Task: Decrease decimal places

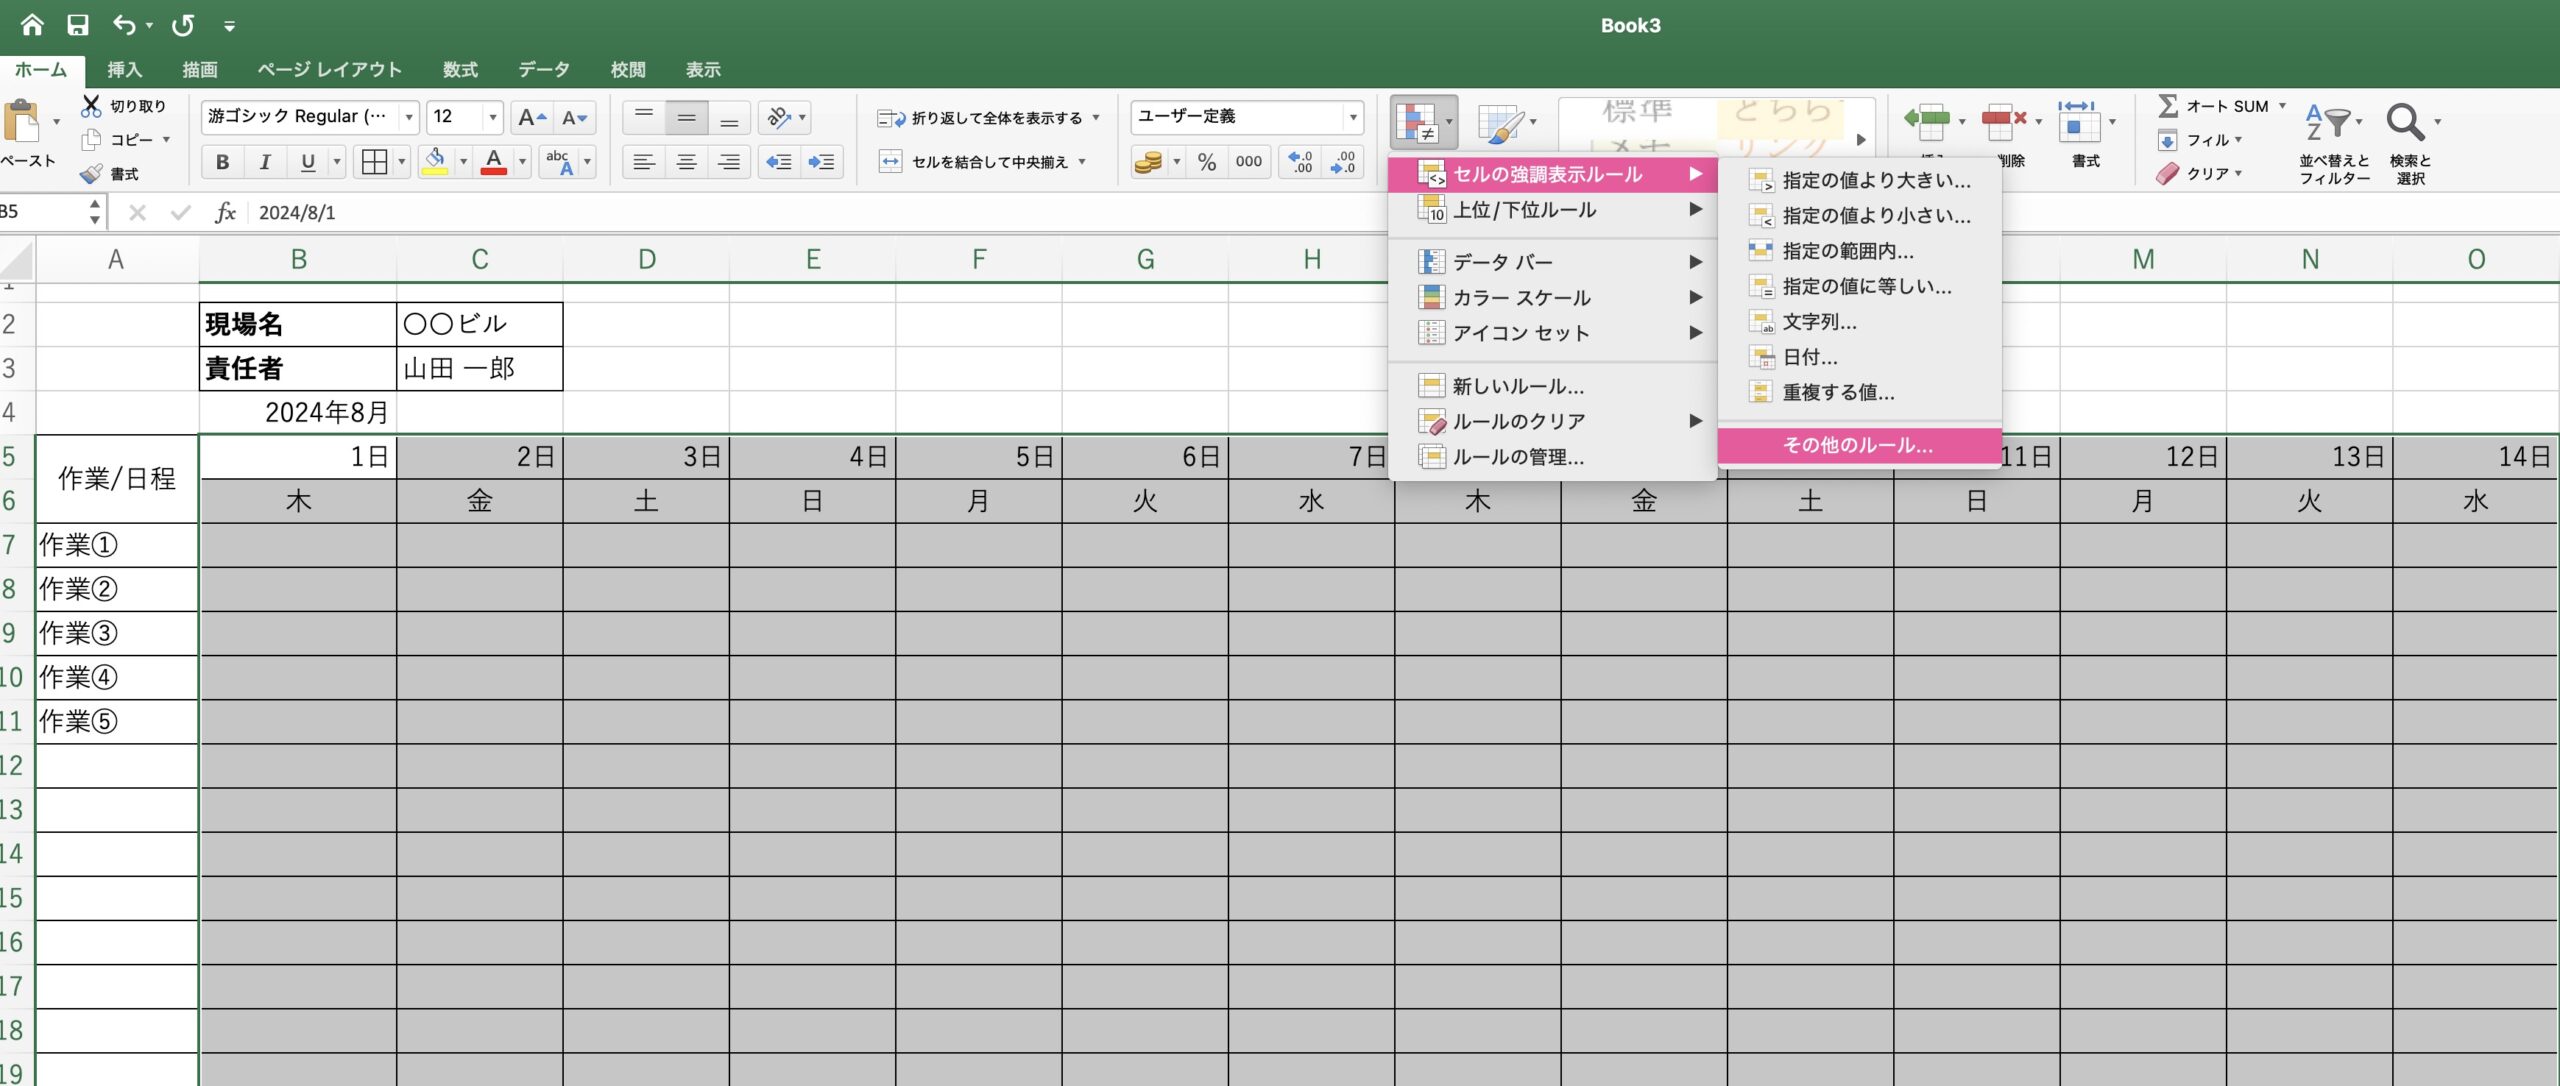Action: pyautogui.click(x=1343, y=162)
